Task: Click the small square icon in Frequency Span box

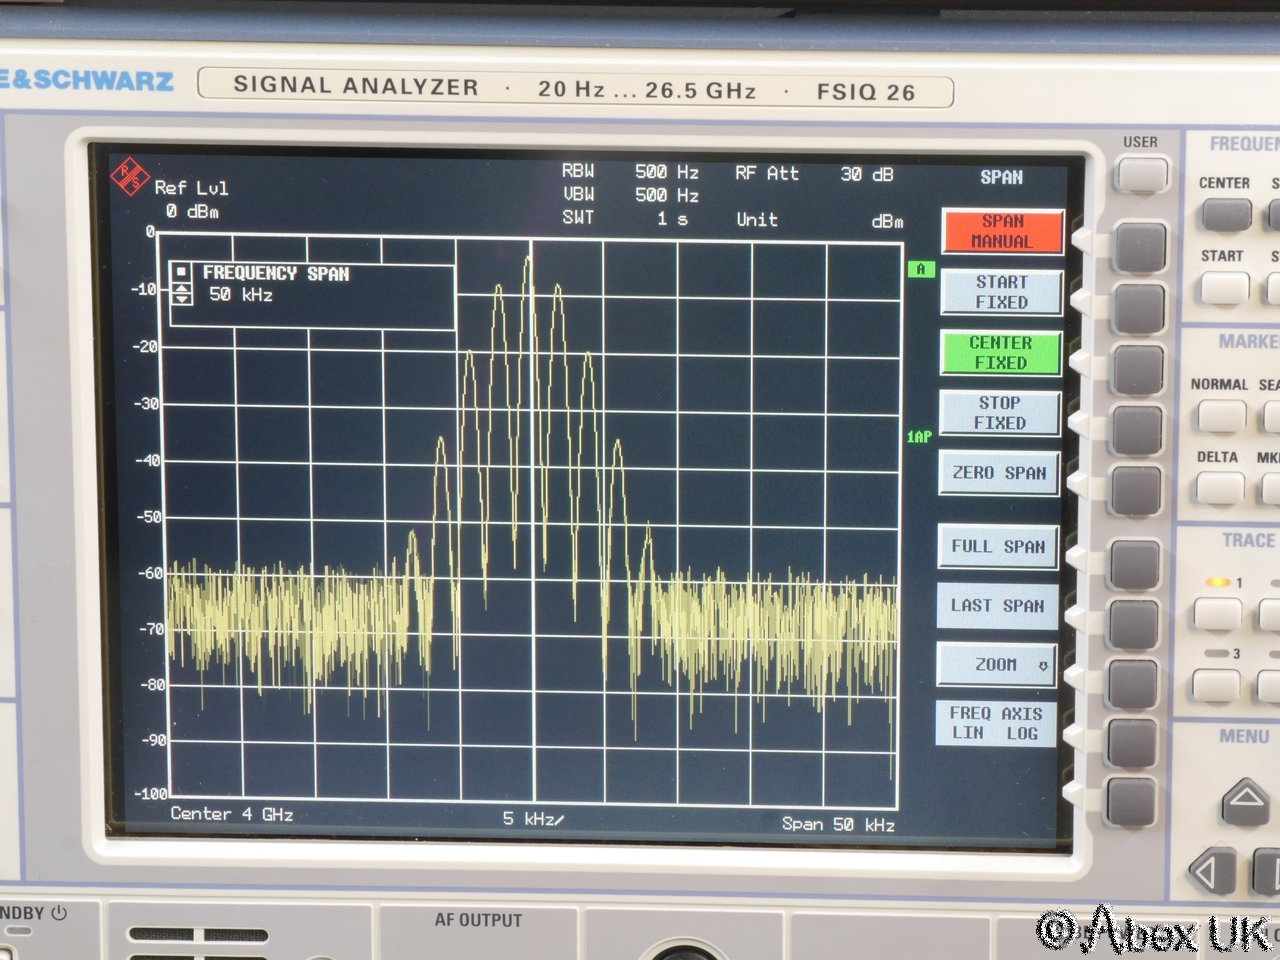Action: (181, 272)
